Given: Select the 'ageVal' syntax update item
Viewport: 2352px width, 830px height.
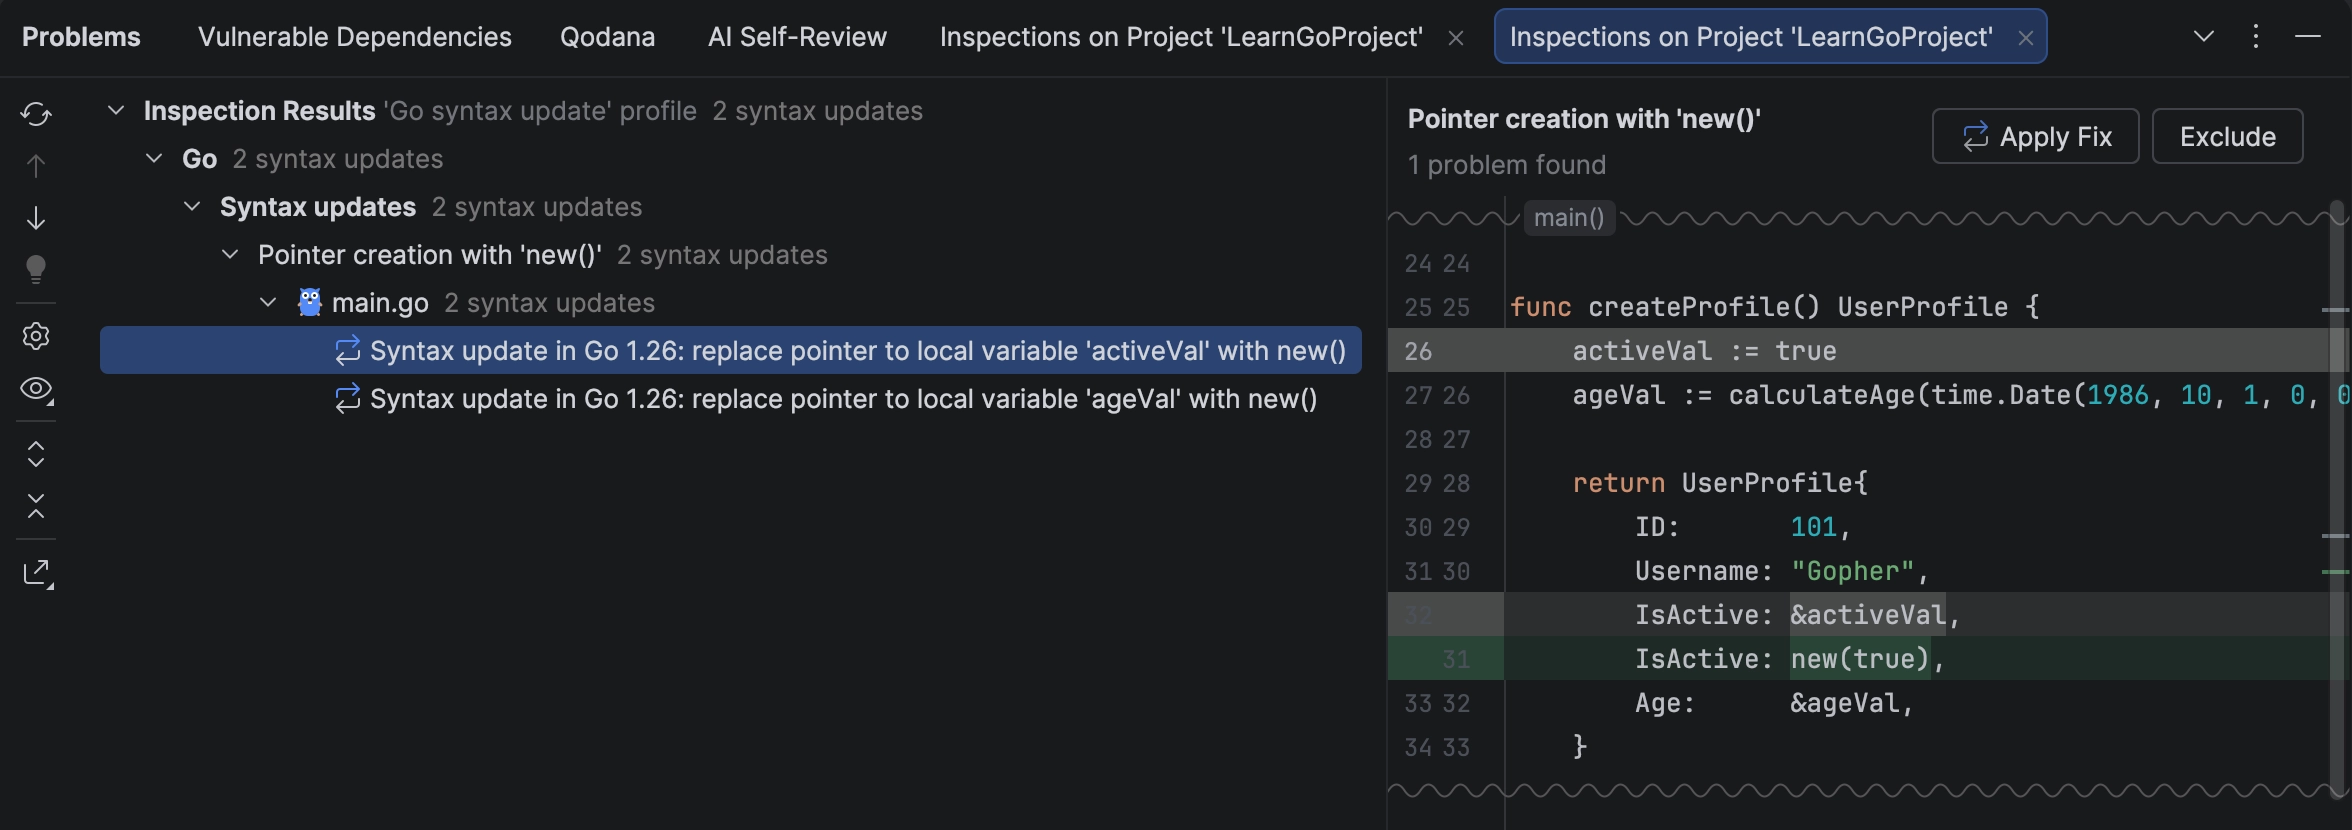Looking at the screenshot, I should click(x=843, y=399).
